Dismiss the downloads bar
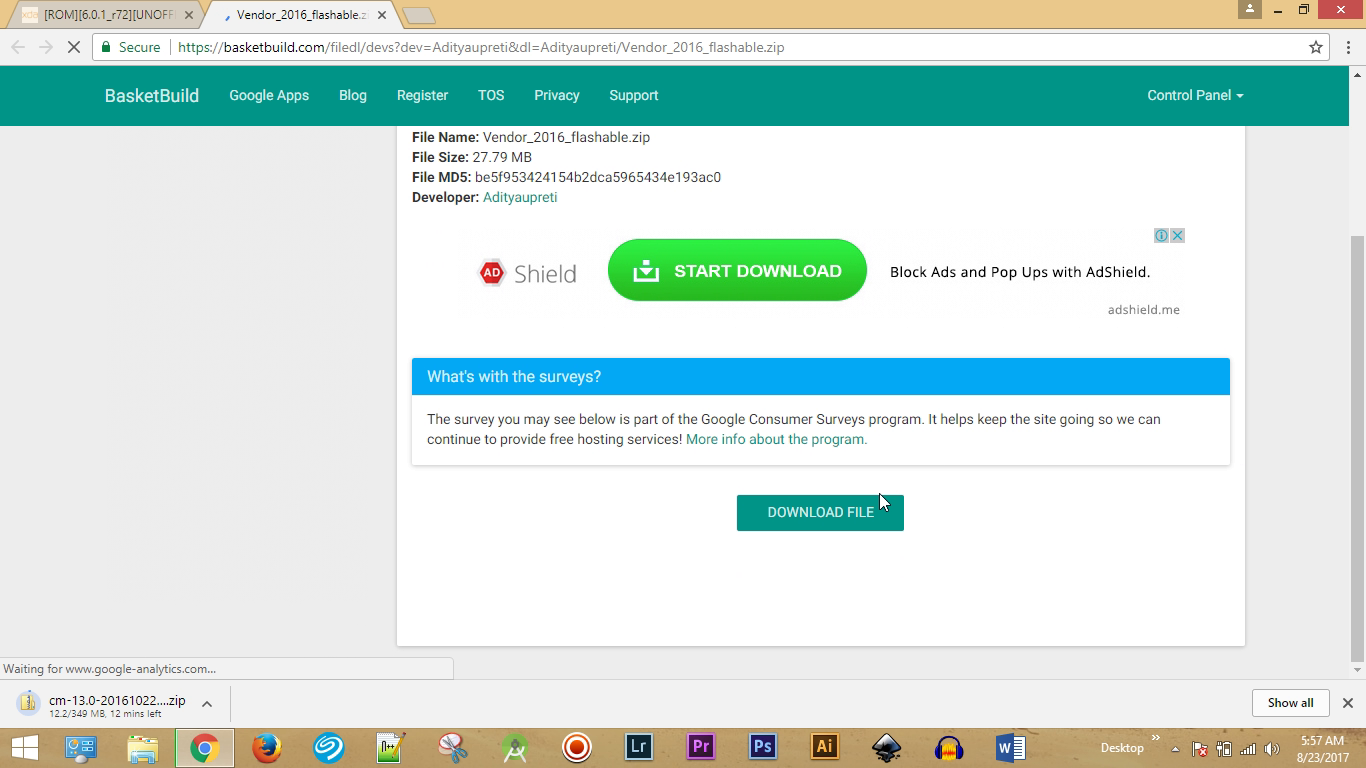 click(x=1347, y=703)
